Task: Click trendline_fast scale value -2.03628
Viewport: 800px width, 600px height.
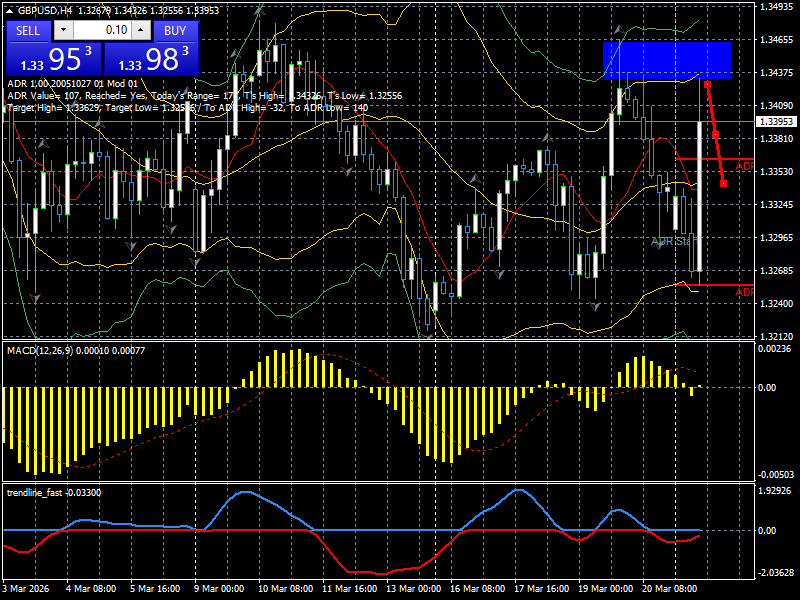Action: (776, 573)
